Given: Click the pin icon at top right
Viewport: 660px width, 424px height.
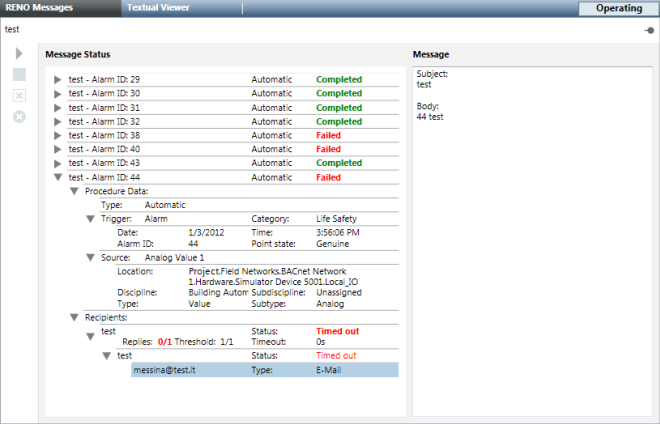Looking at the screenshot, I should 650,31.
